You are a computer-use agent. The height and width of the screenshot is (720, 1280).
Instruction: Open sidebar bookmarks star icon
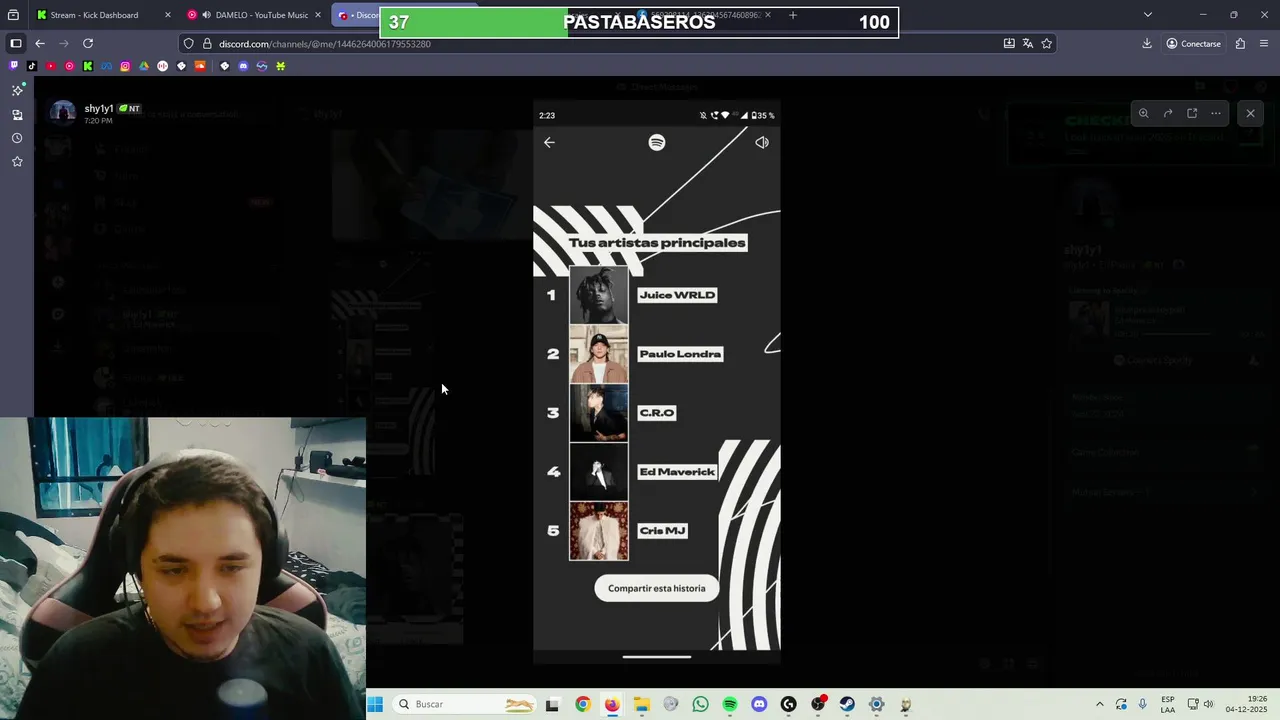pyautogui.click(x=17, y=162)
